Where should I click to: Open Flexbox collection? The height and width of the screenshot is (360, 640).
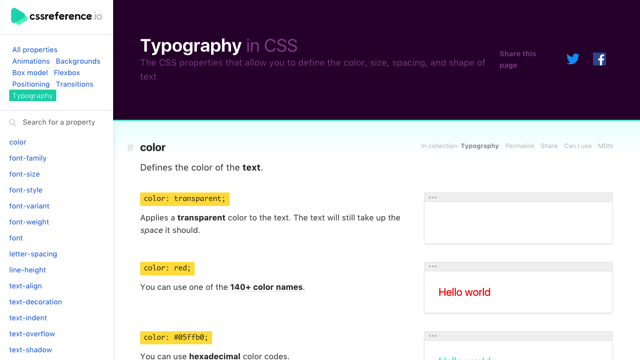(x=67, y=73)
